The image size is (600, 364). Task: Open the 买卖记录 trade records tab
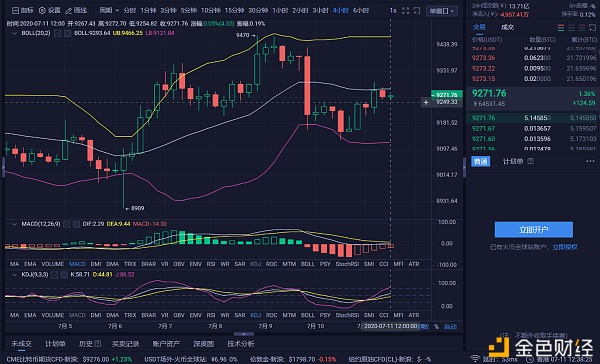pos(125,344)
